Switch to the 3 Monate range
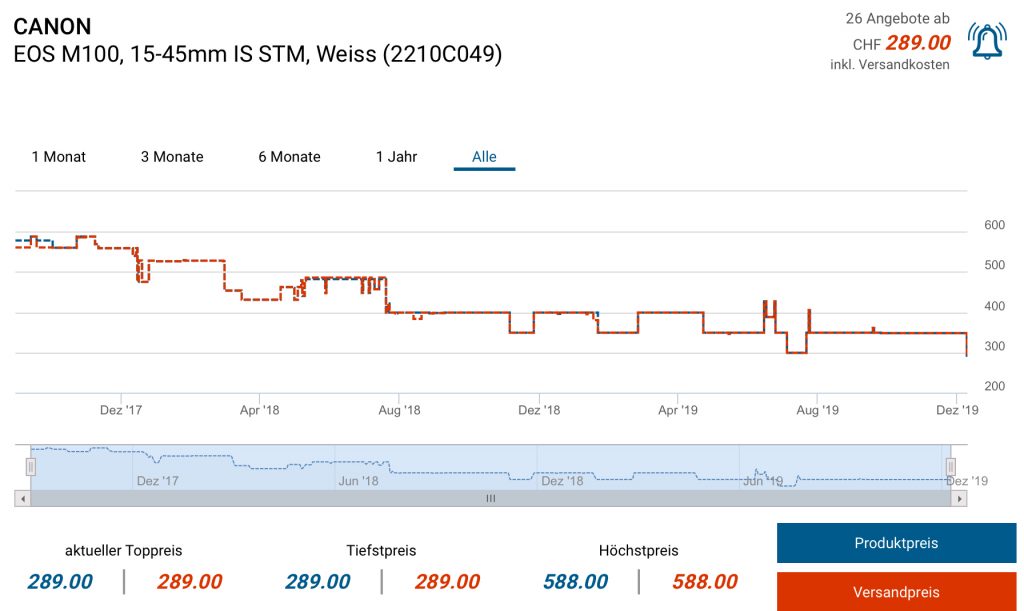1024x611 pixels. [172, 157]
